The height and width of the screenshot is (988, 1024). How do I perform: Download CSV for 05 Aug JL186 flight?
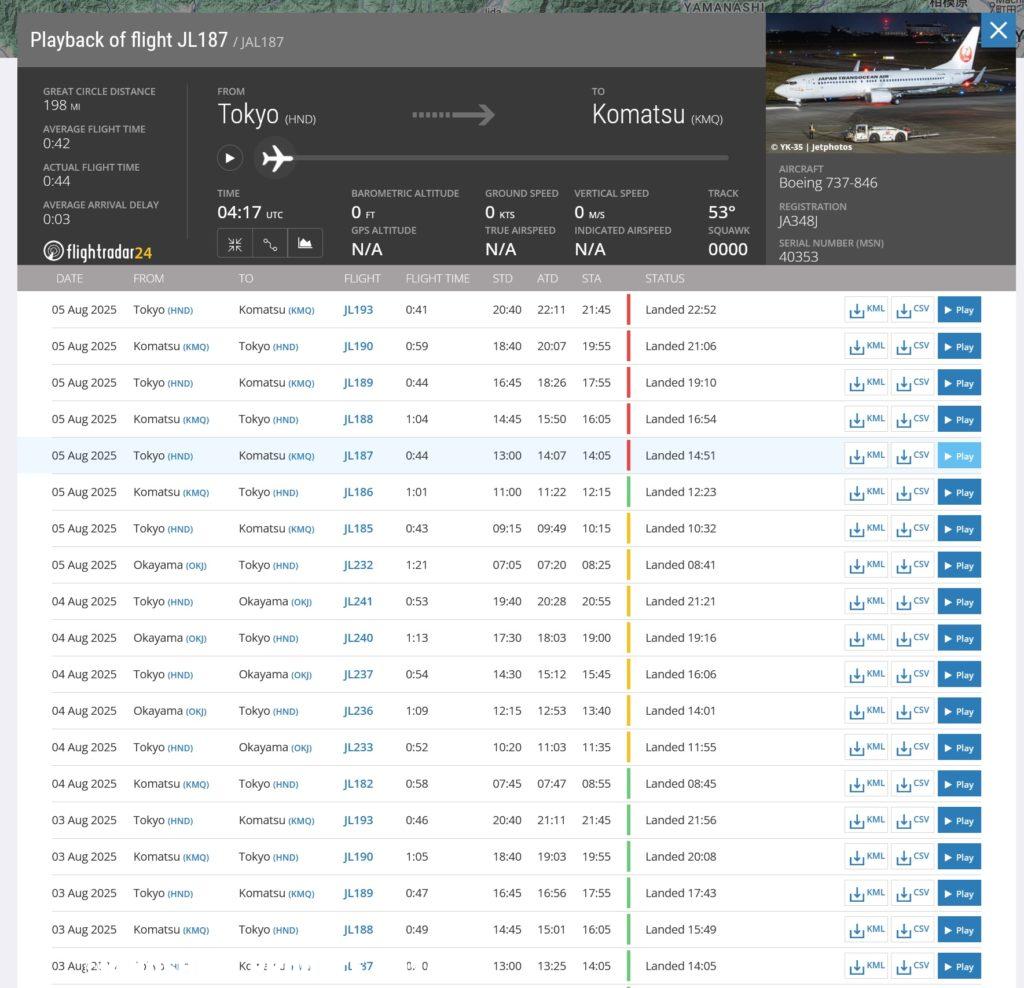point(912,492)
